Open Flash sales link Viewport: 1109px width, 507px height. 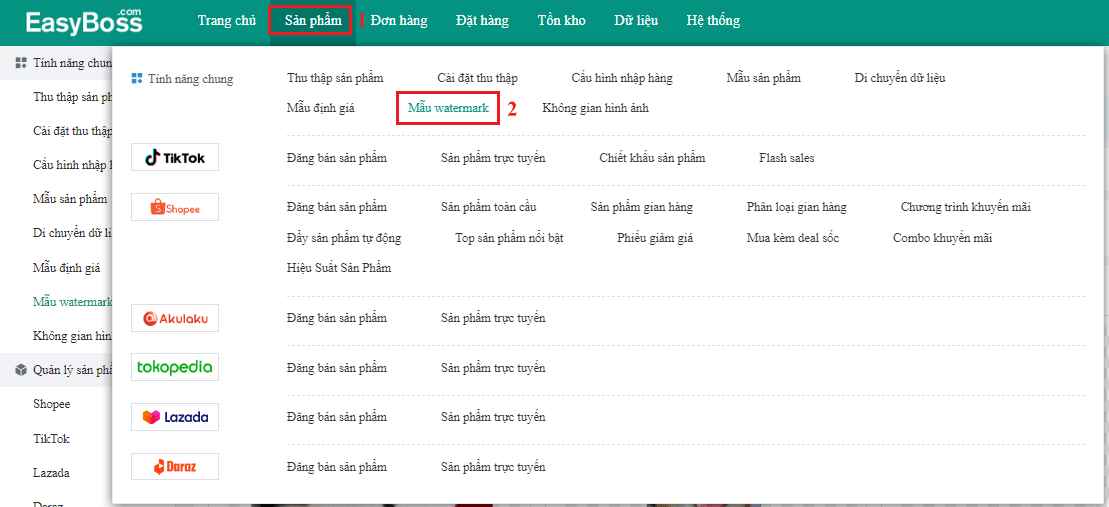(786, 158)
